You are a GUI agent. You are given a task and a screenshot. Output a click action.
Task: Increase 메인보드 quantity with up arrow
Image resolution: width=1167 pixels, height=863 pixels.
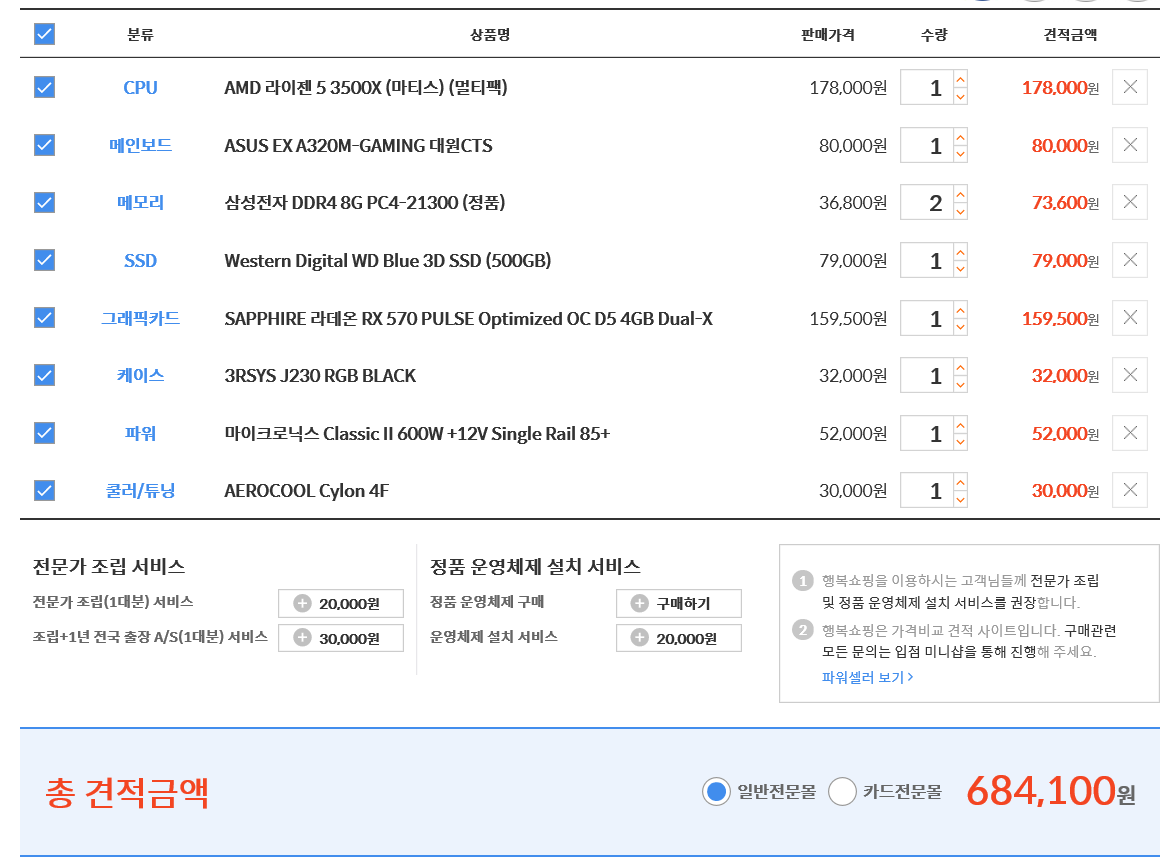click(960, 137)
